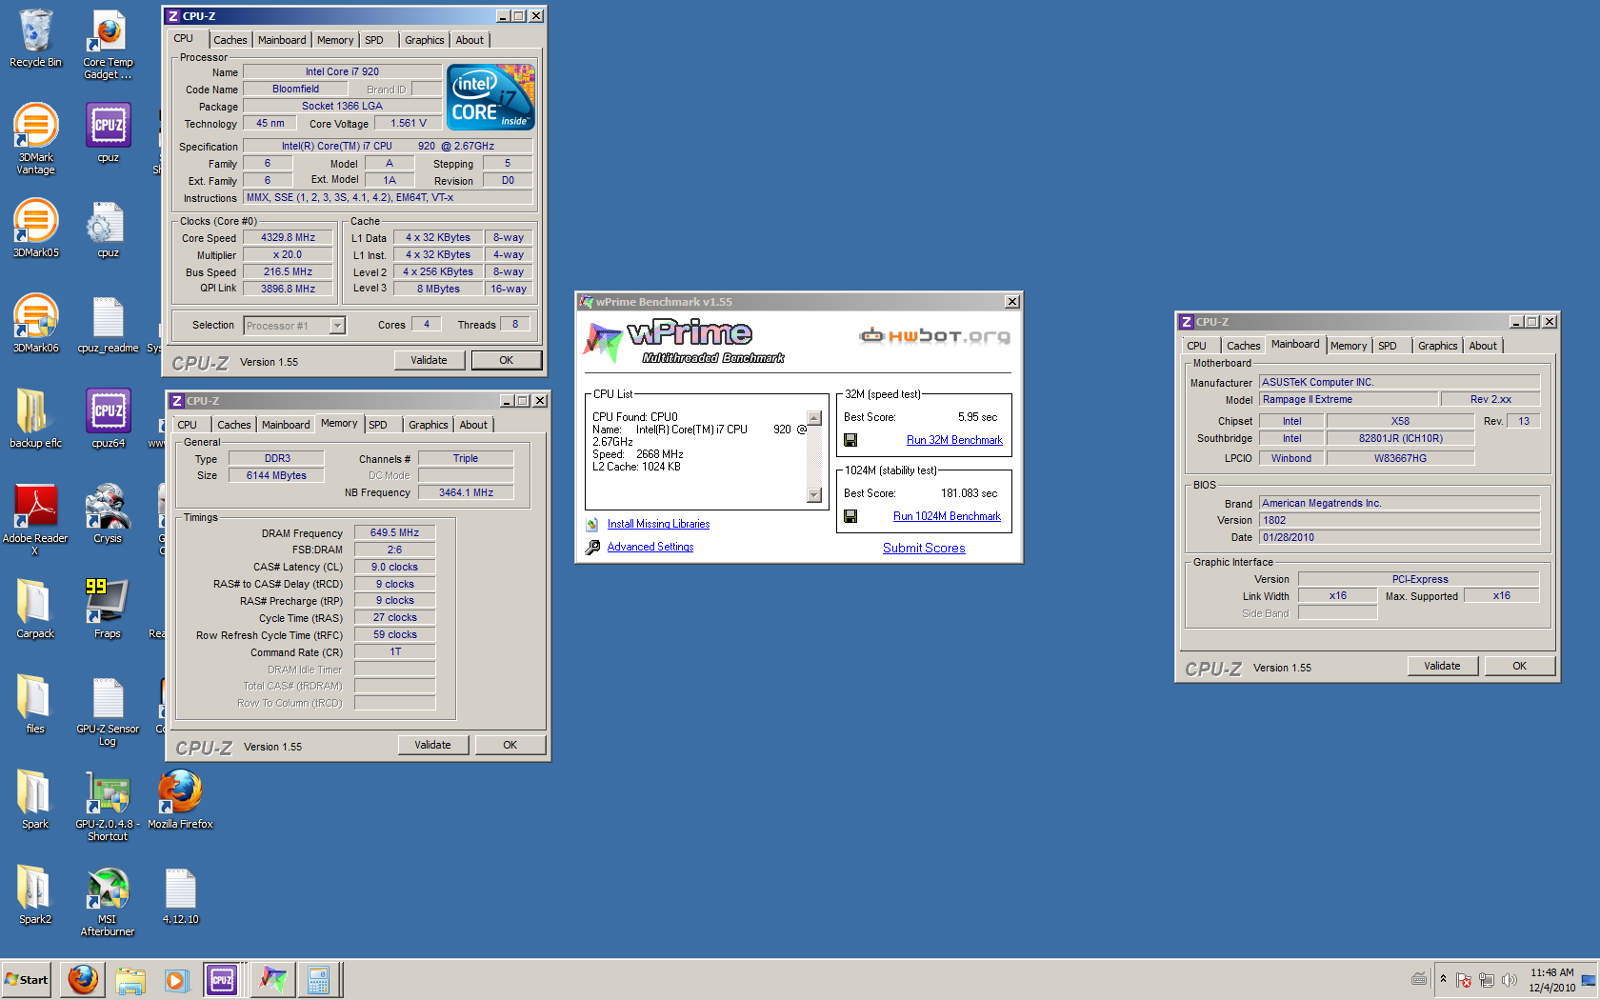Click Validate in CPU tab window
1600x1000 pixels.
point(429,360)
